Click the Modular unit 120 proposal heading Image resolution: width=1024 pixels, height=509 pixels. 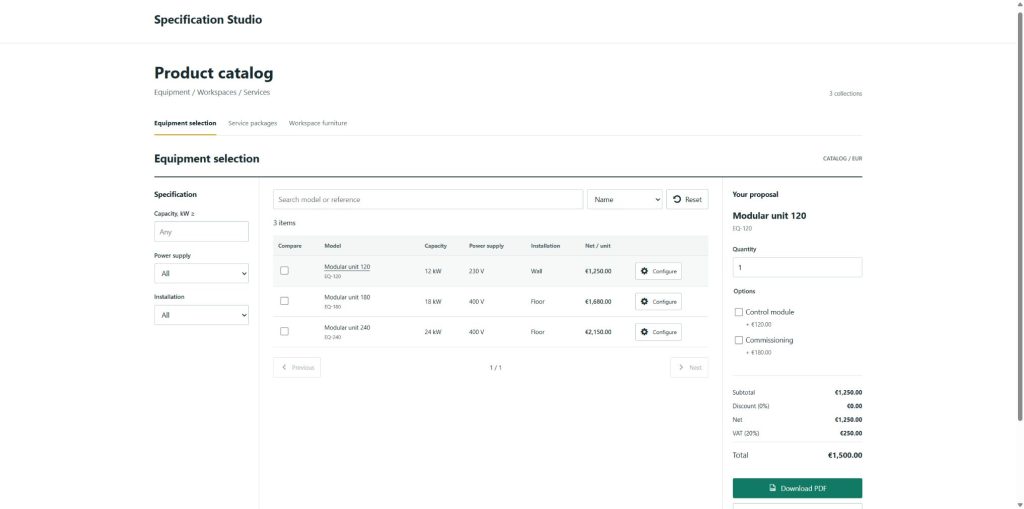[x=769, y=216]
